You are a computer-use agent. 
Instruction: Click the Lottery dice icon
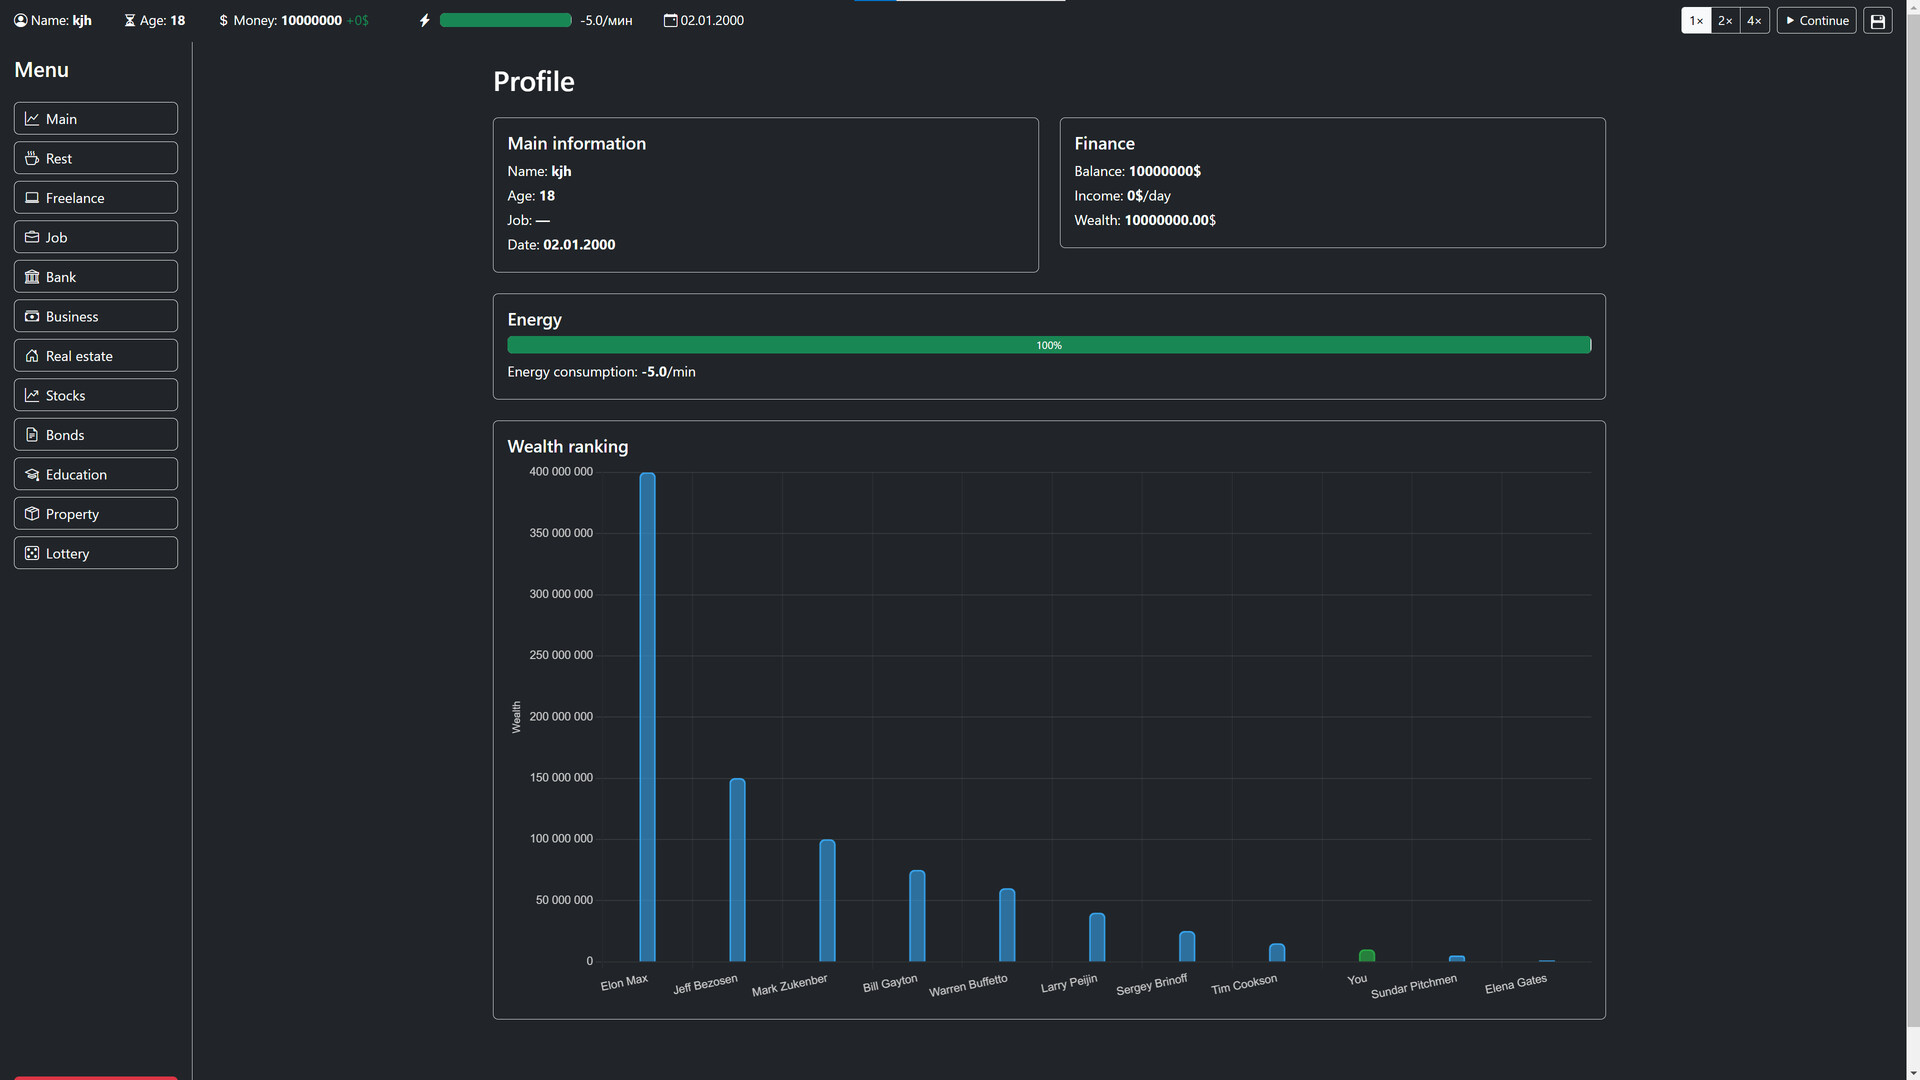[32, 554]
